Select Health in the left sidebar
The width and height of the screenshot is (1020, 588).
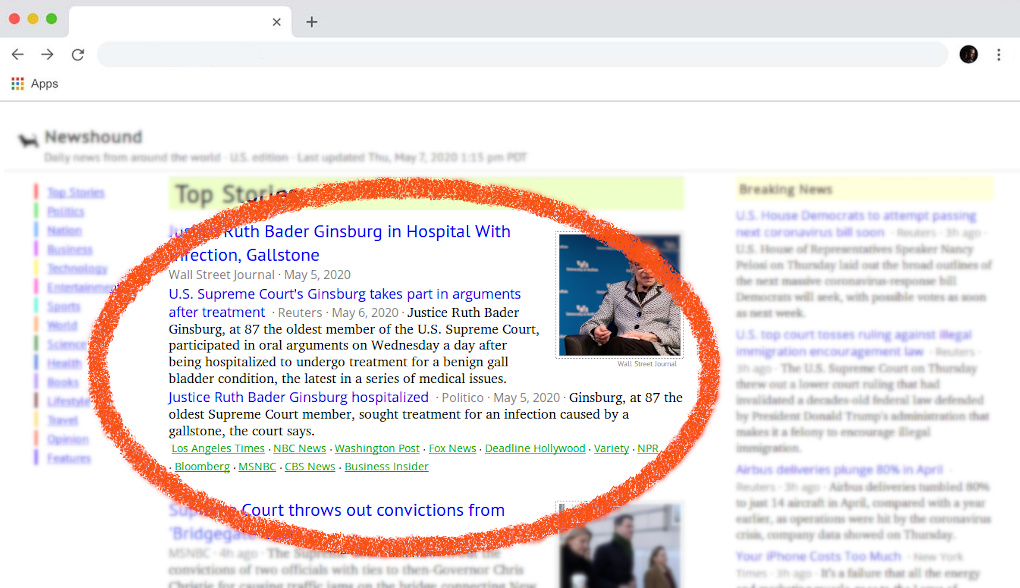[x=64, y=363]
